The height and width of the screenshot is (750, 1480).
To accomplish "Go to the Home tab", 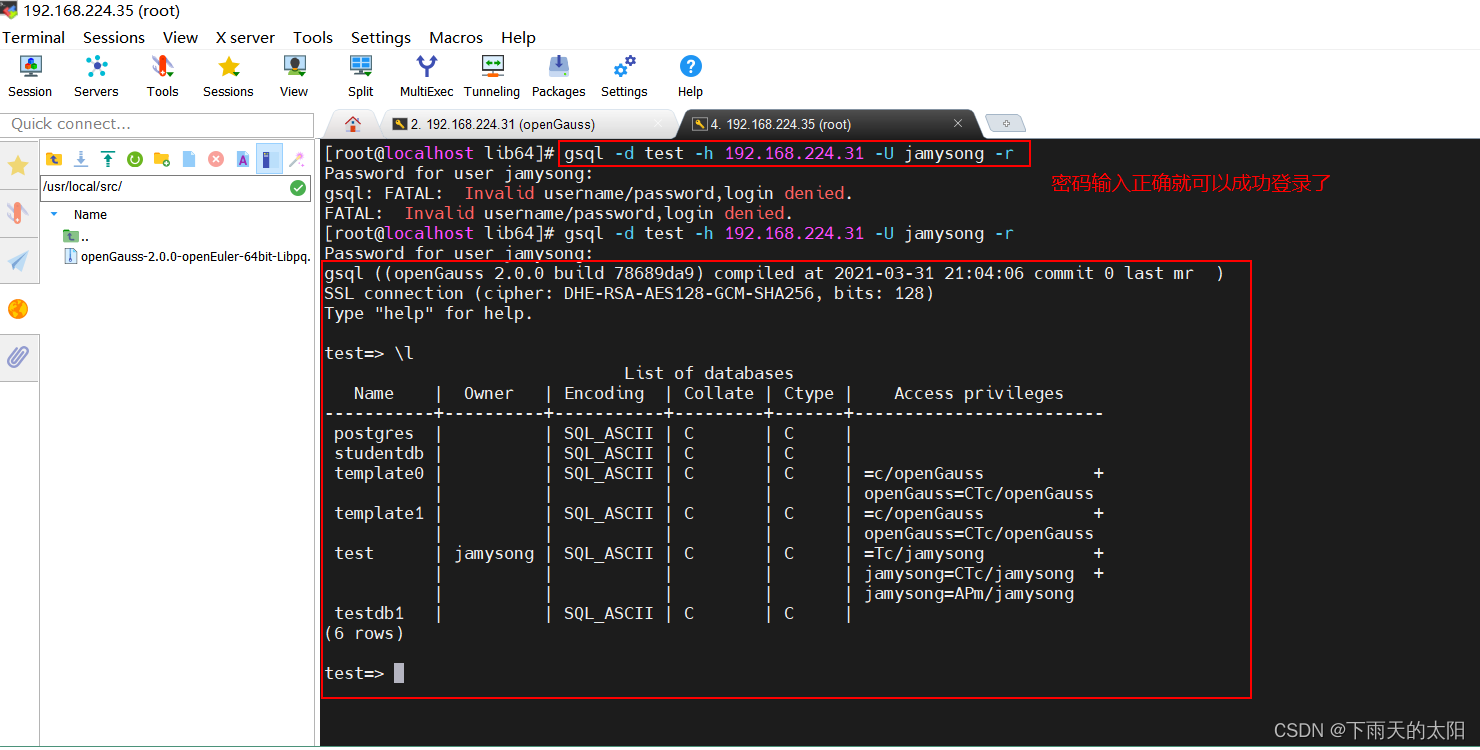I will [x=352, y=124].
